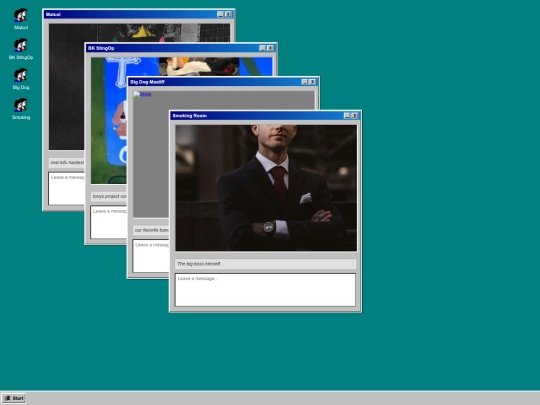540x405 pixels.
Task: Click the suited man photo in Smoking Room
Action: click(266, 188)
